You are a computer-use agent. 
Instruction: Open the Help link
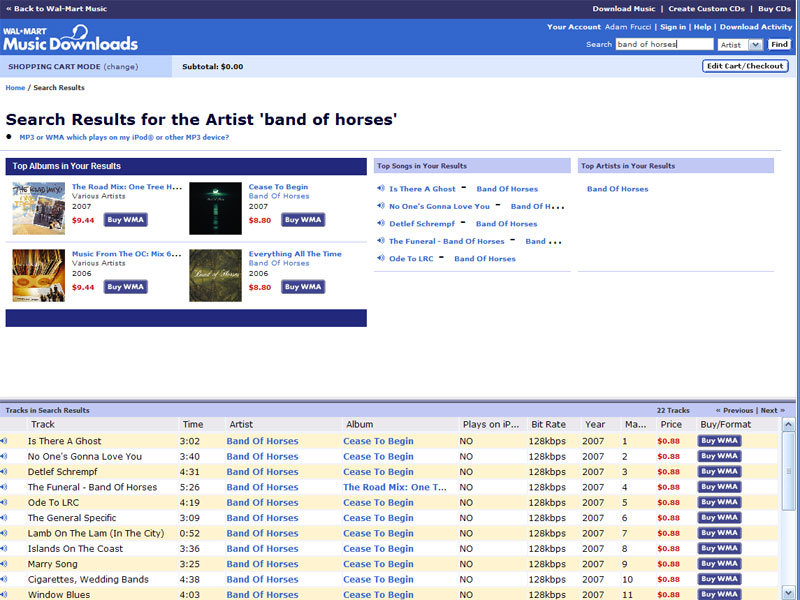point(702,27)
